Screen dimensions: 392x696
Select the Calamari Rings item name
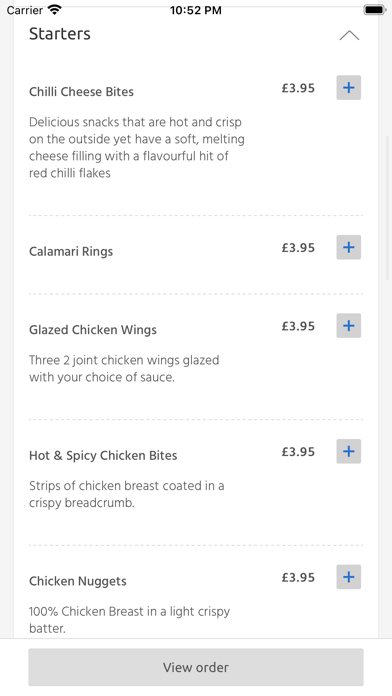pyautogui.click(x=71, y=251)
